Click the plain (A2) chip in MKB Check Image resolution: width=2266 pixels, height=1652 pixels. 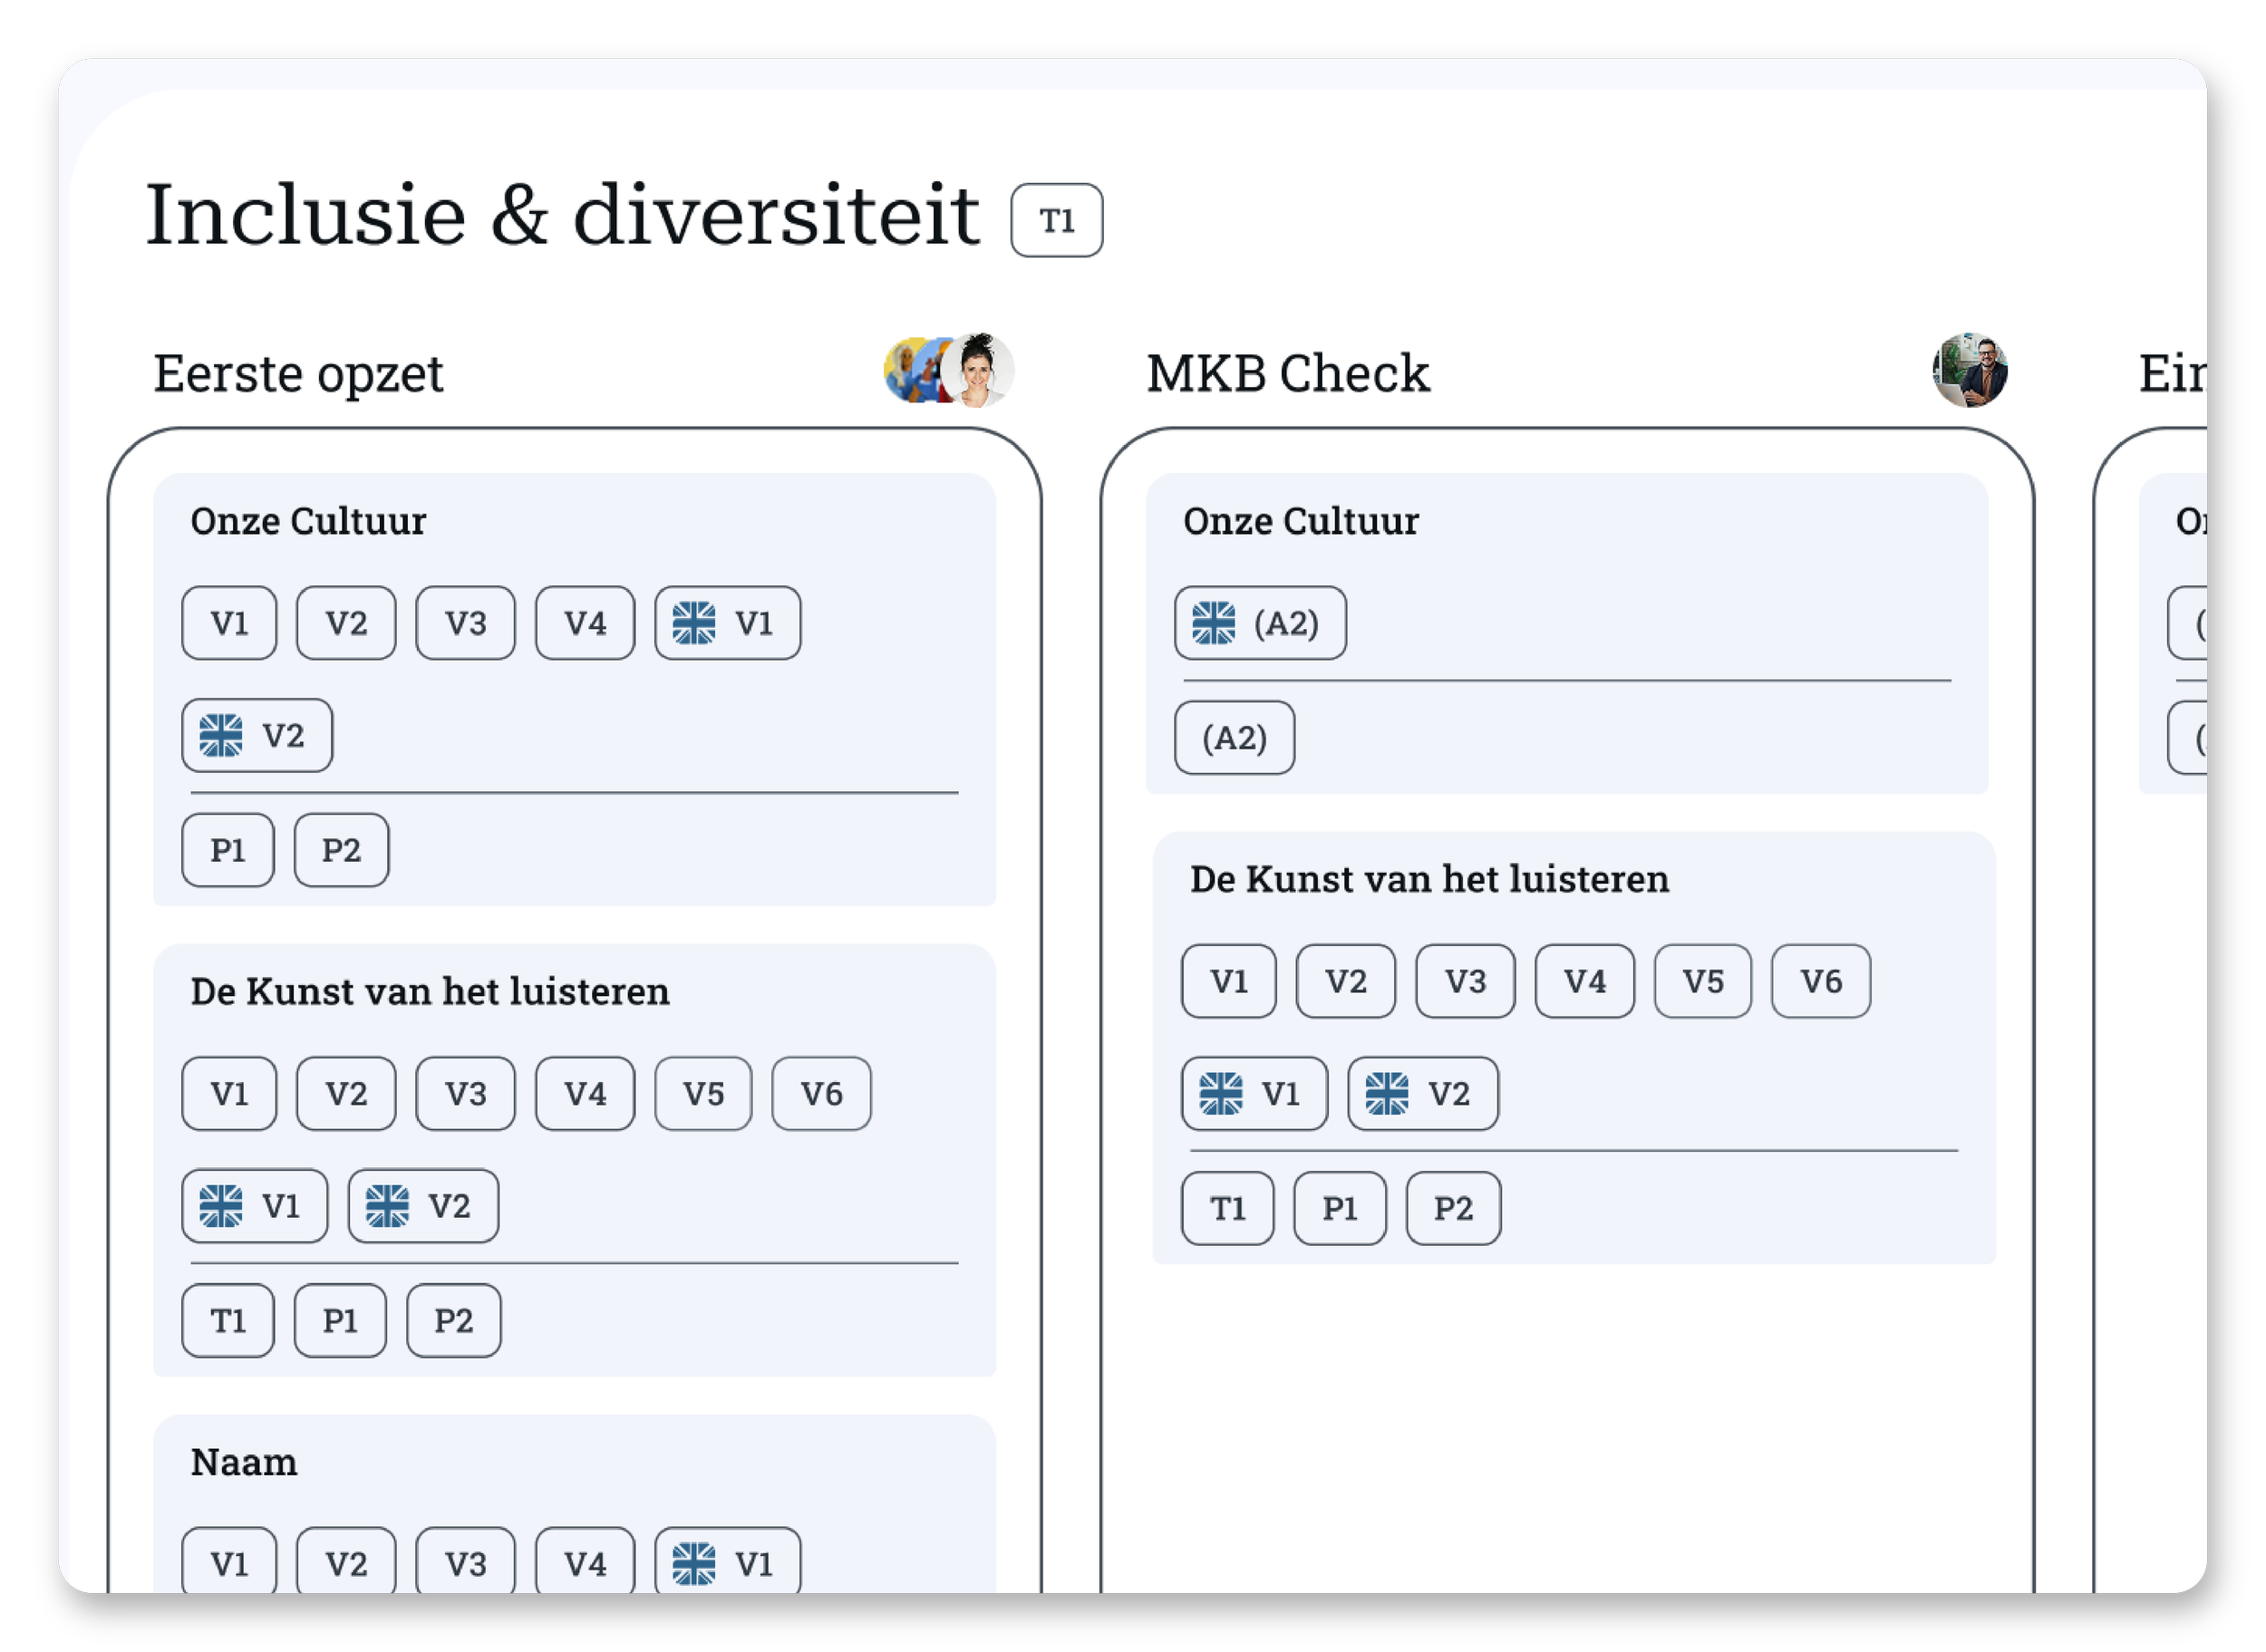pyautogui.click(x=1234, y=738)
